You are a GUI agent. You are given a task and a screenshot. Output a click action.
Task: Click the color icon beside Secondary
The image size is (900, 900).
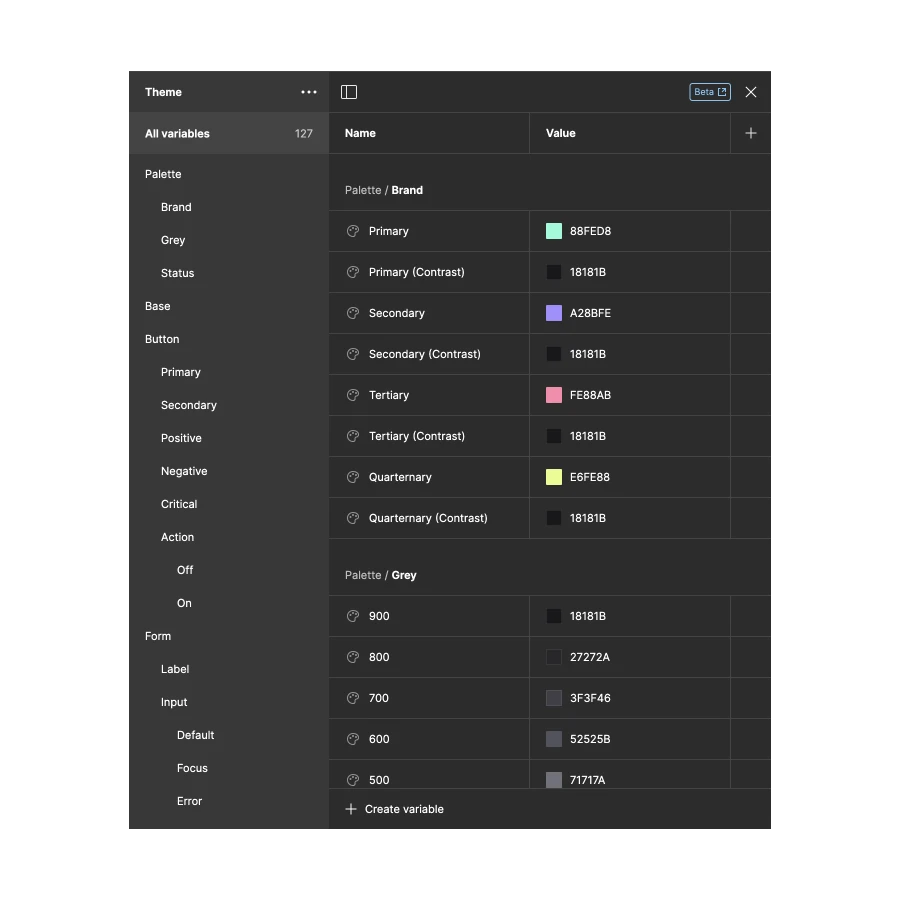pos(353,313)
